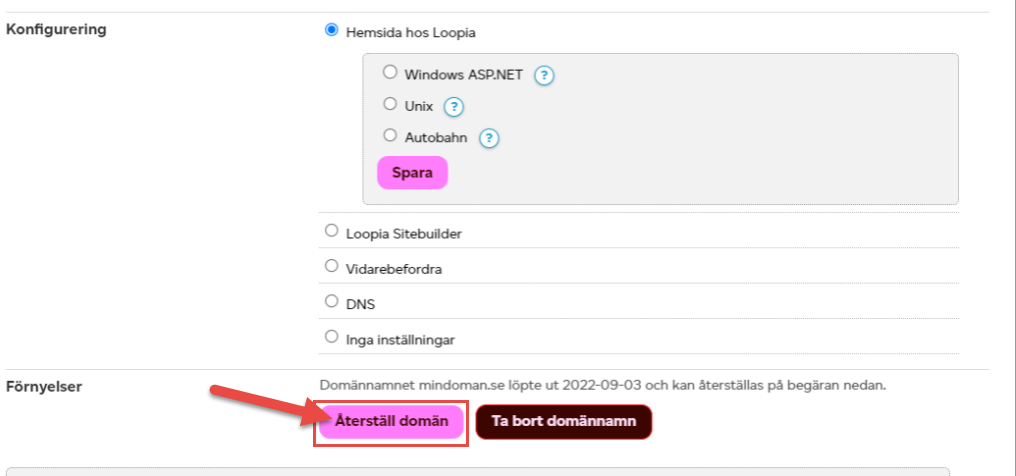1016x476 pixels.
Task: Choose the Windows ASP.NET radio option
Action: point(389,72)
